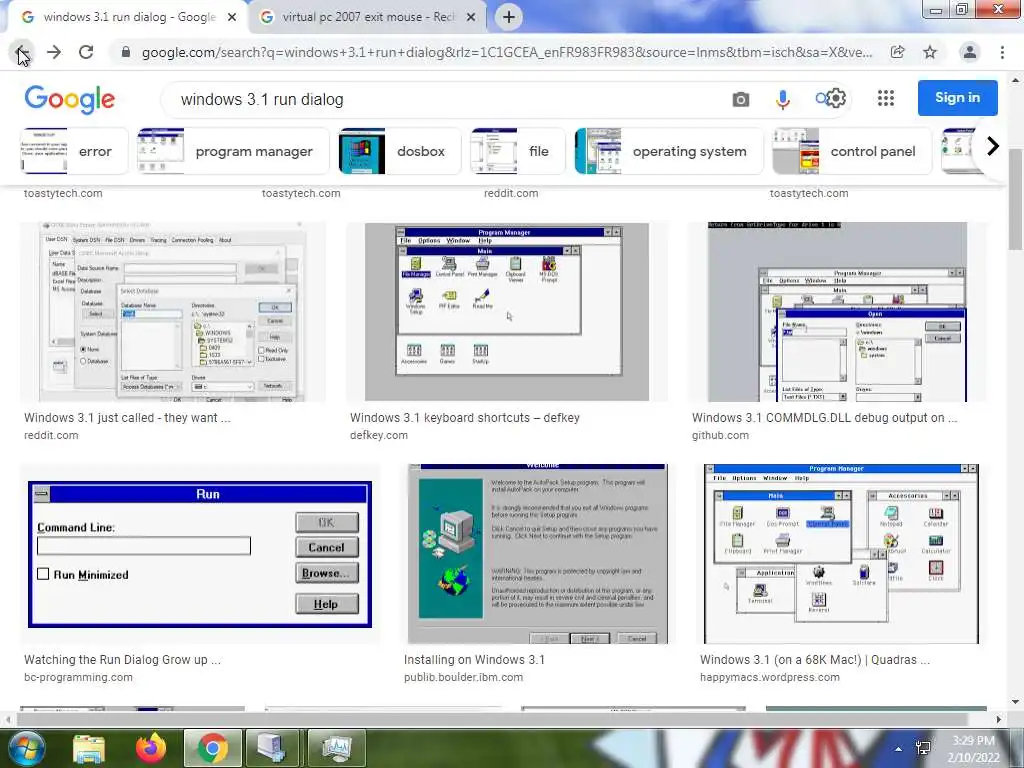Image resolution: width=1024 pixels, height=768 pixels.
Task: Start voice search with microphone icon
Action: 782,99
